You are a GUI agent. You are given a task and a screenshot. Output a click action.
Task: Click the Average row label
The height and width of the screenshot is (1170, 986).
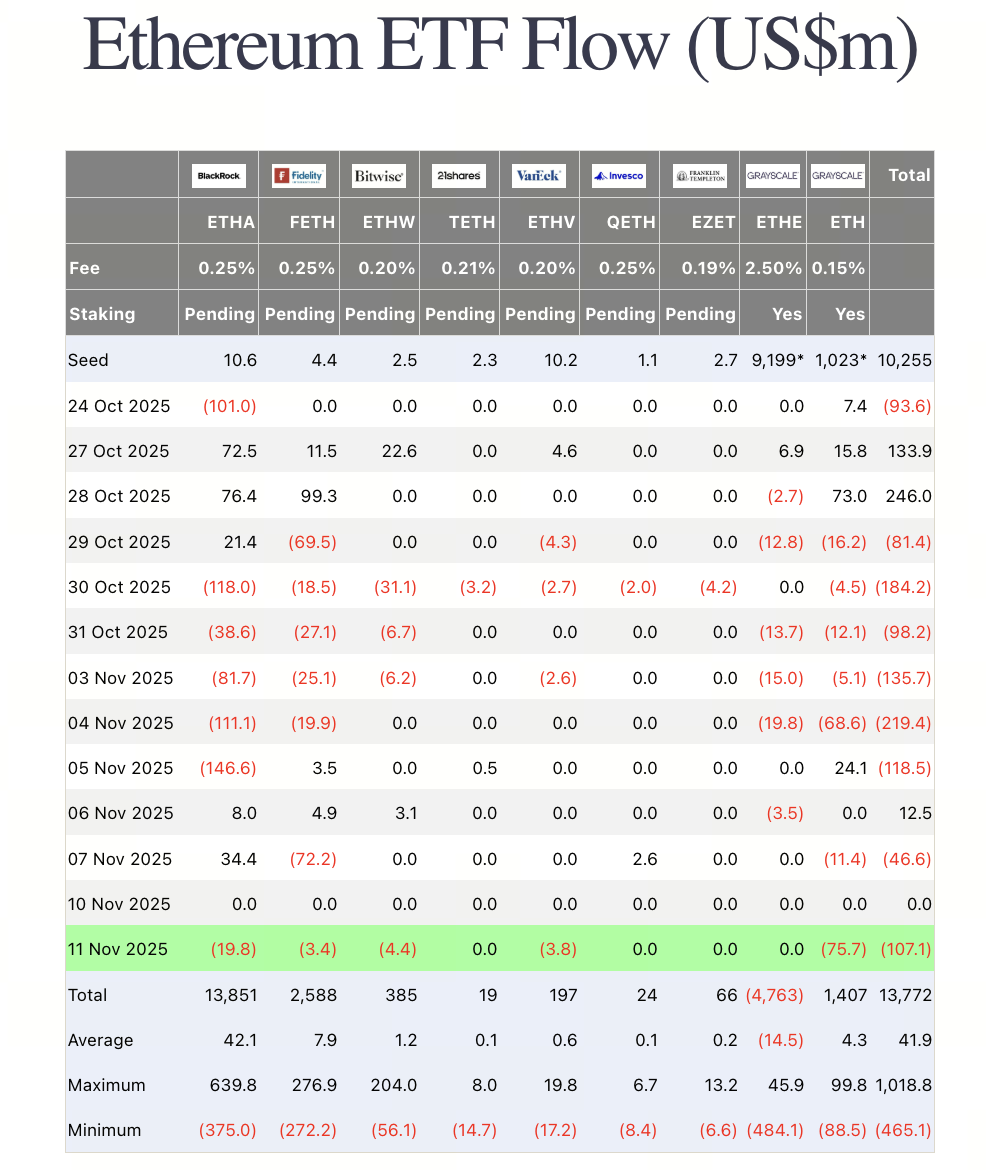101,1040
